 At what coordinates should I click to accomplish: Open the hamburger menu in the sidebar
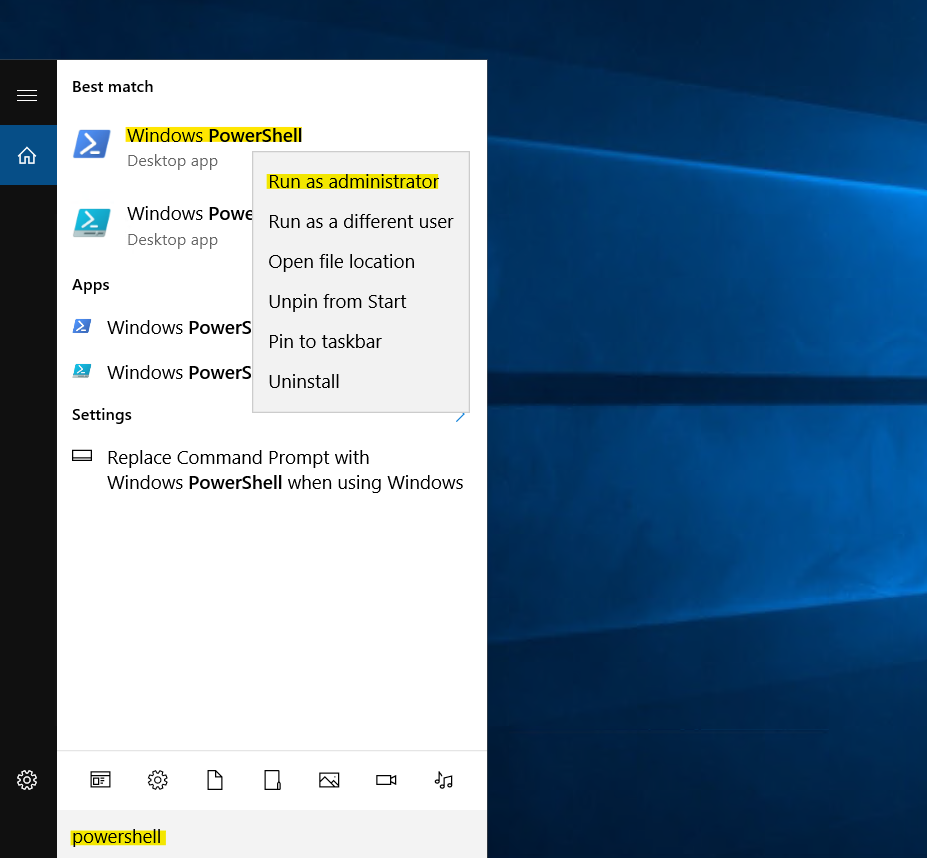click(27, 95)
